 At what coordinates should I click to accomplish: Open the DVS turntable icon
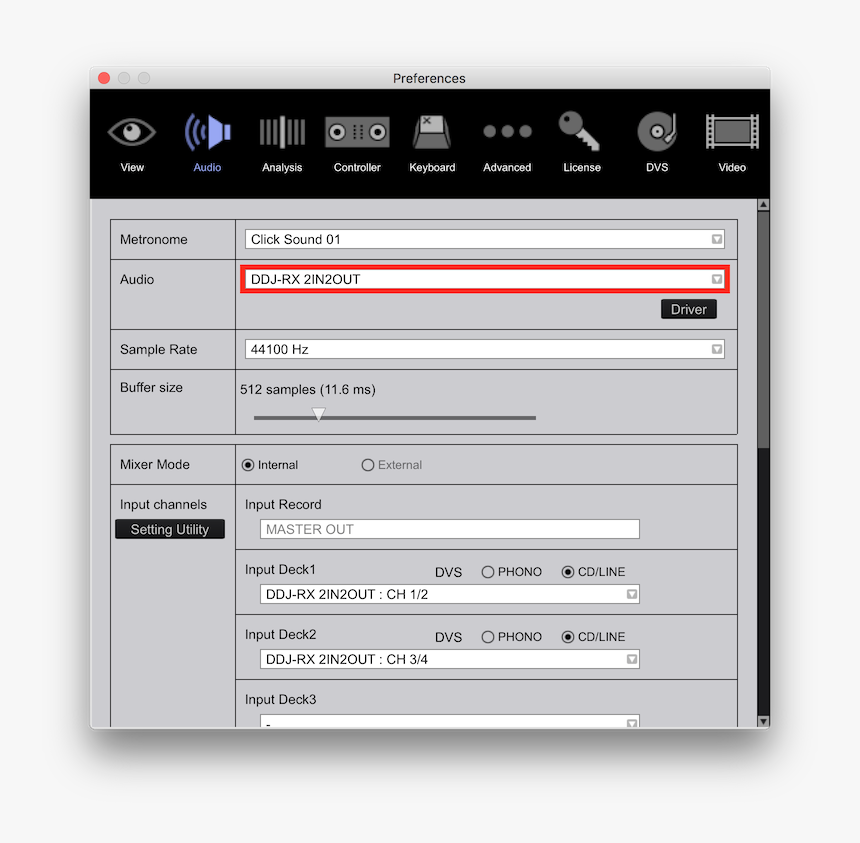pyautogui.click(x=657, y=132)
